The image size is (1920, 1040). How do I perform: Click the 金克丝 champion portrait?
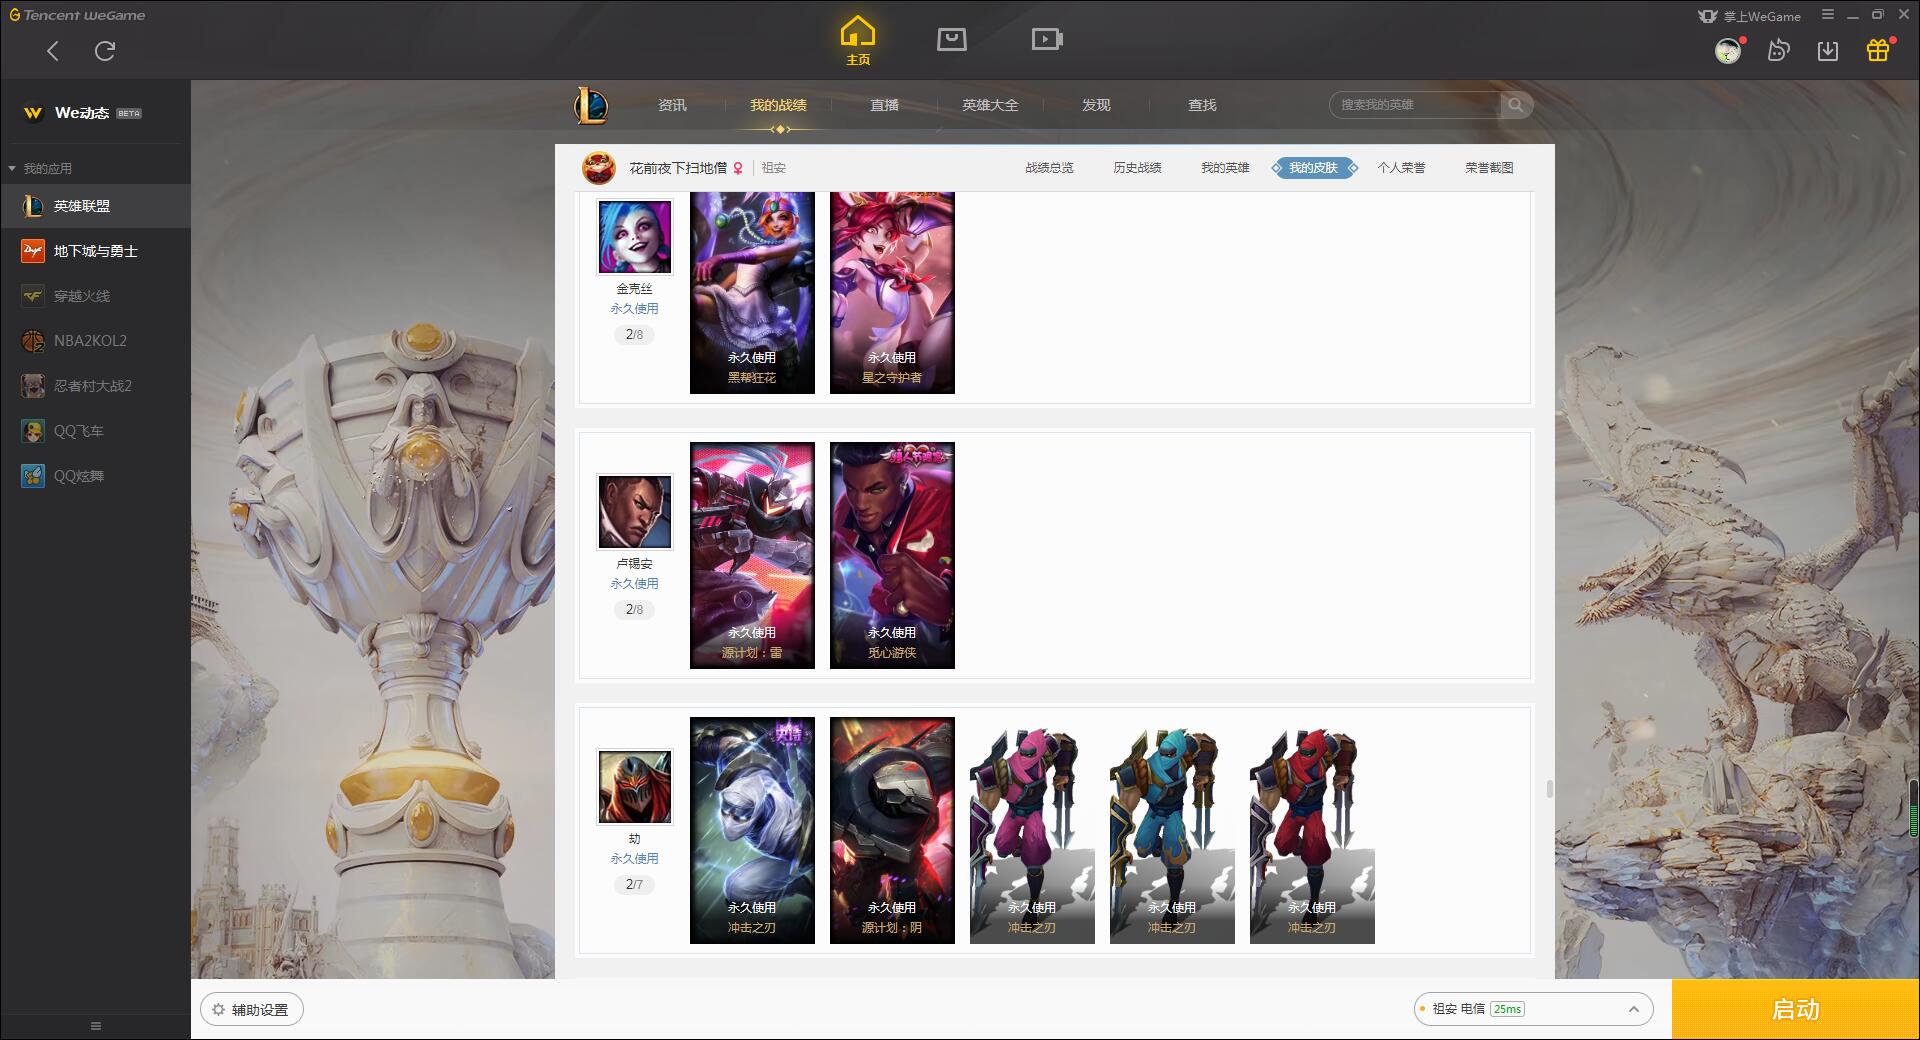point(635,237)
